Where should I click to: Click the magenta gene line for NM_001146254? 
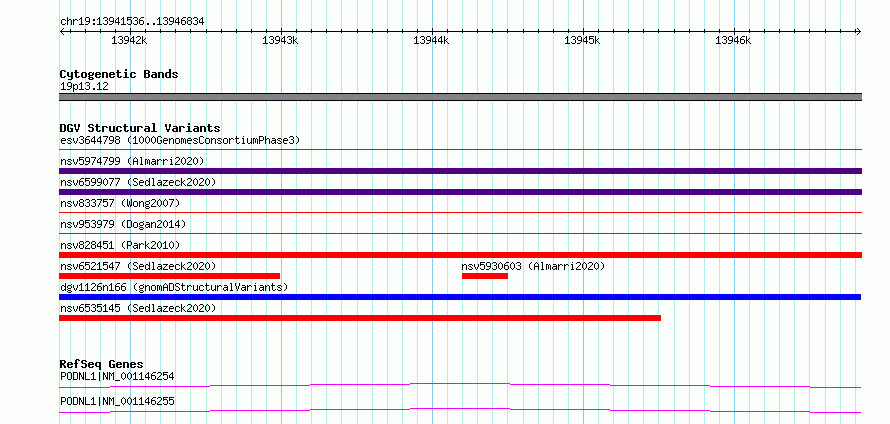coord(460,385)
